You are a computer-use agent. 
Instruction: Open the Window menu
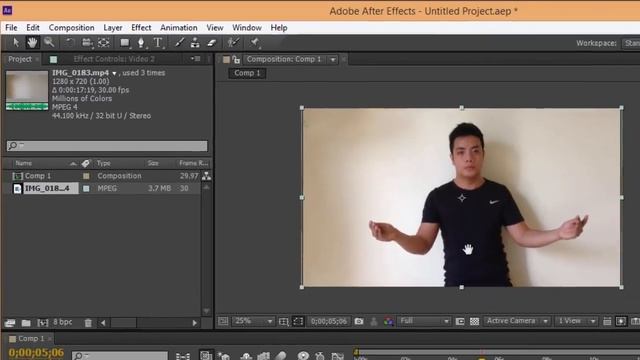[247, 28]
